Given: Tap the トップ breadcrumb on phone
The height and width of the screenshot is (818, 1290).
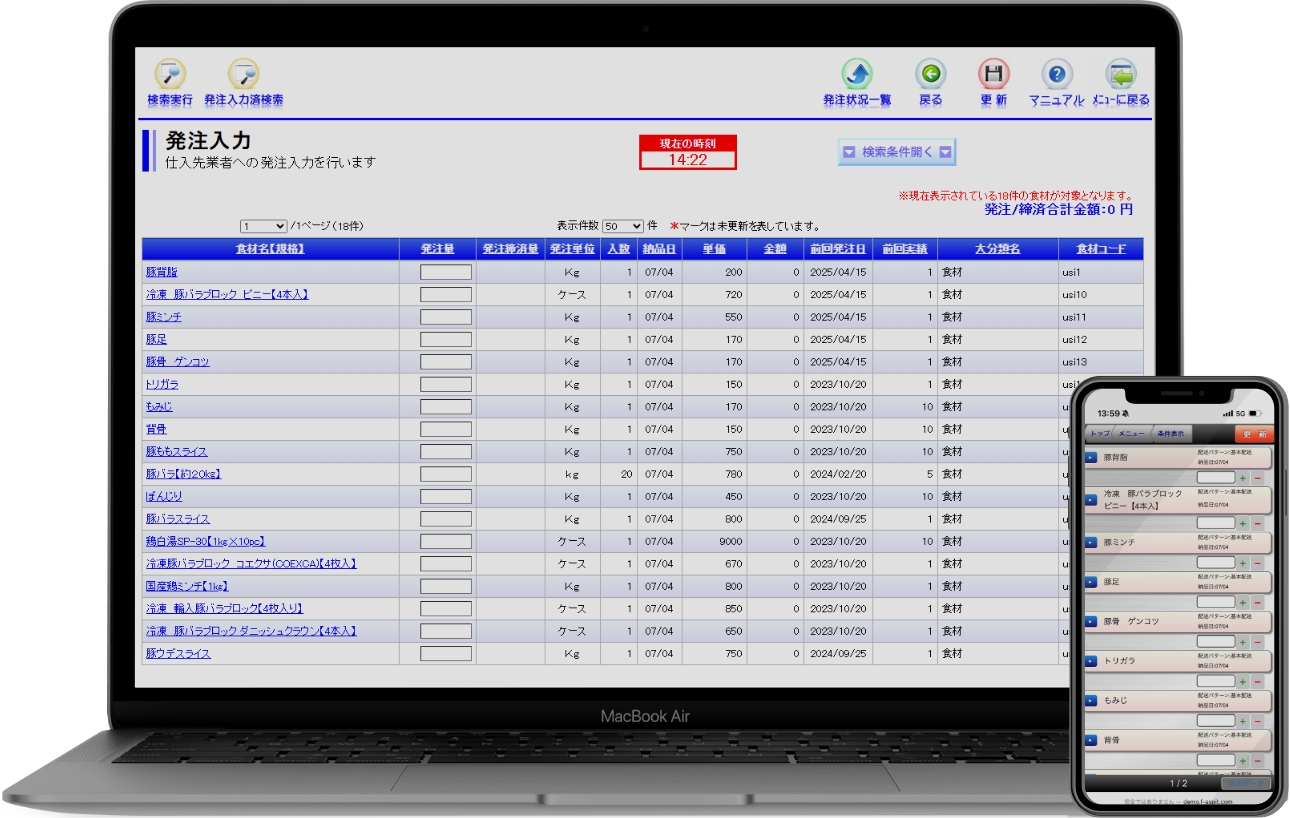Looking at the screenshot, I should [x=1099, y=434].
